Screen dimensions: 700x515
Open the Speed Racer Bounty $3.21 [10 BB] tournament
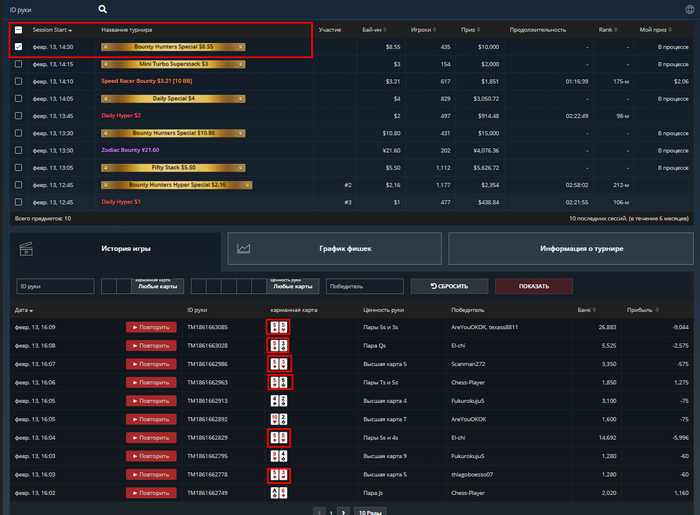pyautogui.click(x=147, y=81)
